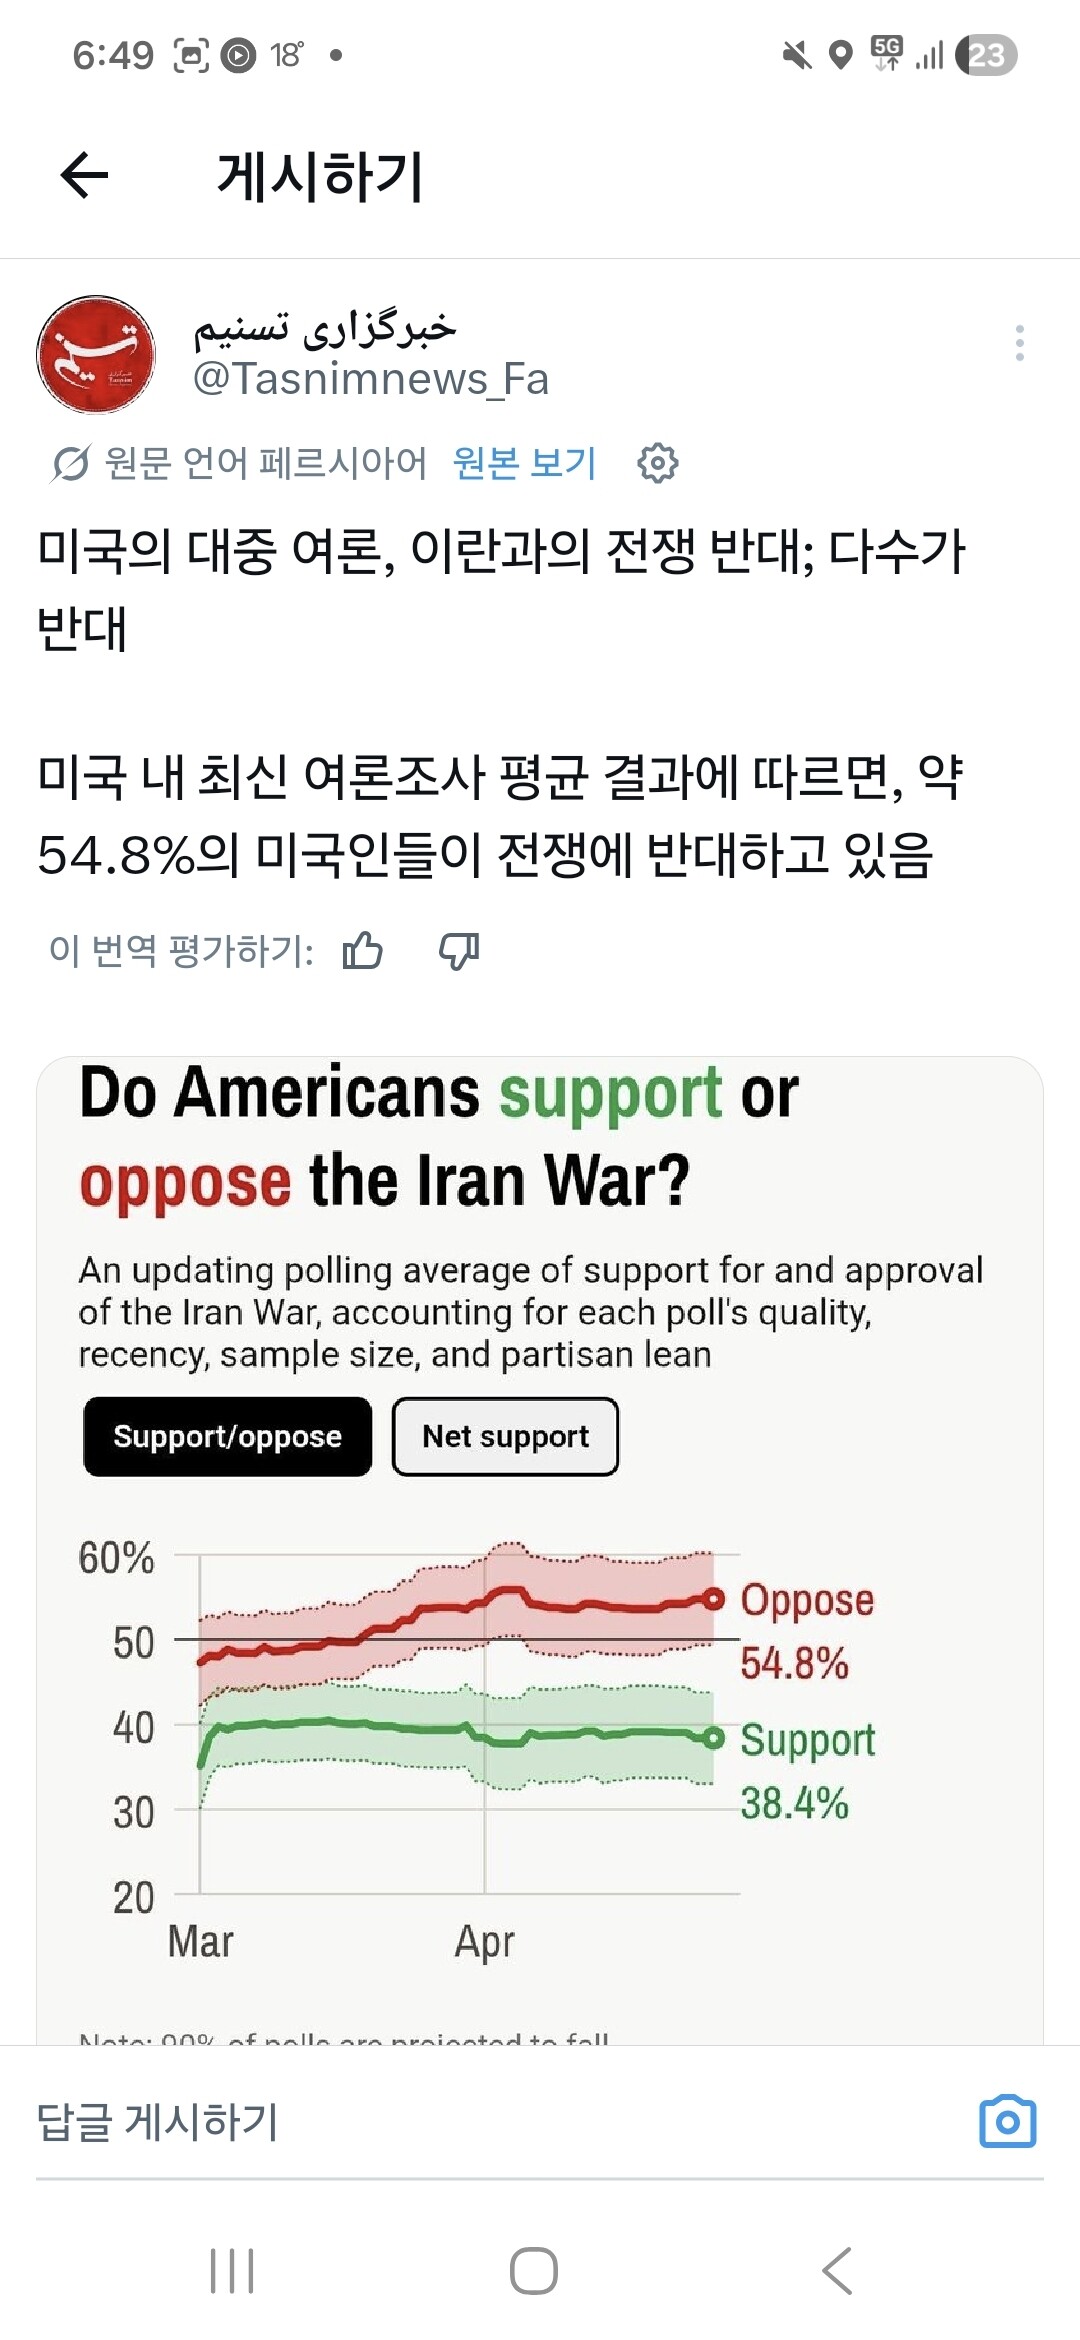Select Support/oppose chart tab
1080x2340 pixels.
[228, 1436]
